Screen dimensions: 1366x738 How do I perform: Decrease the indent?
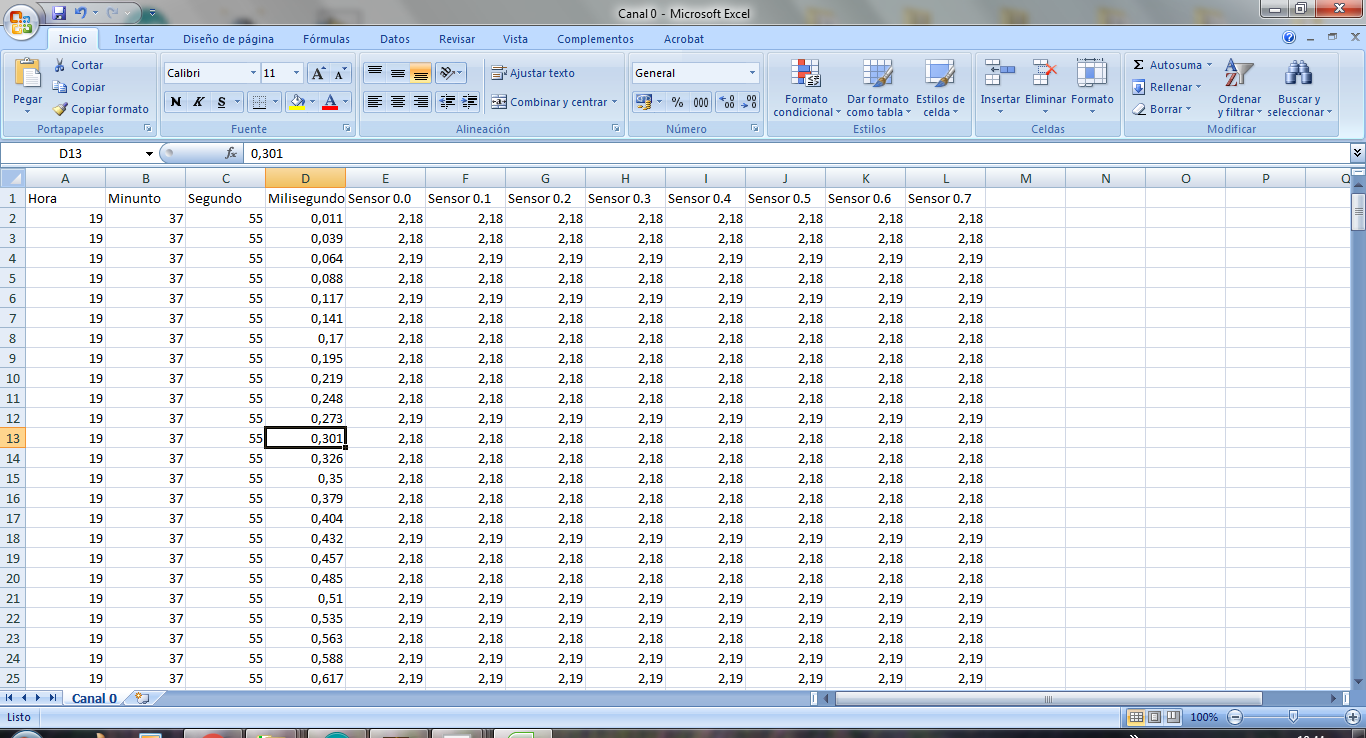tap(447, 102)
